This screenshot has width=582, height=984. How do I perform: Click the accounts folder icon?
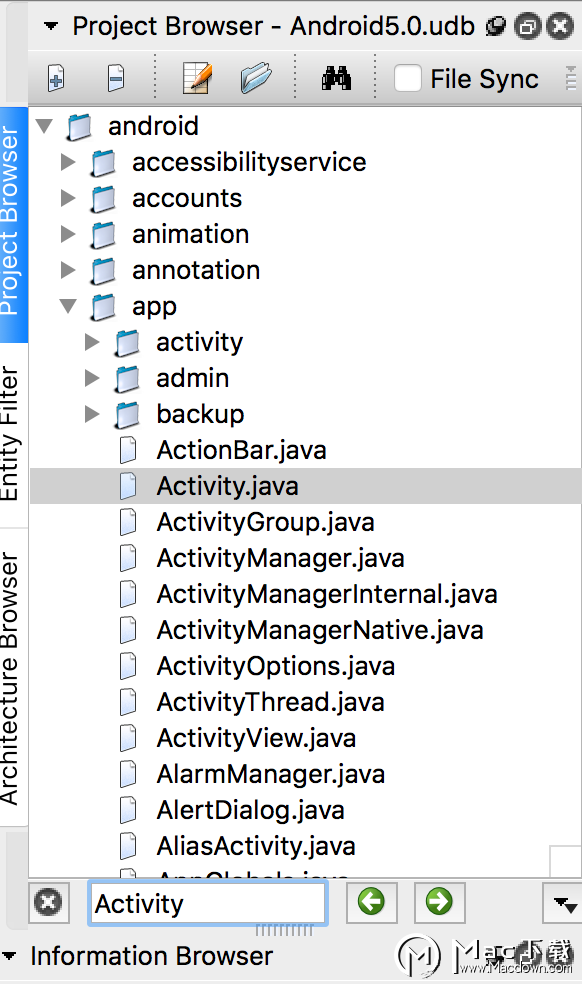104,198
